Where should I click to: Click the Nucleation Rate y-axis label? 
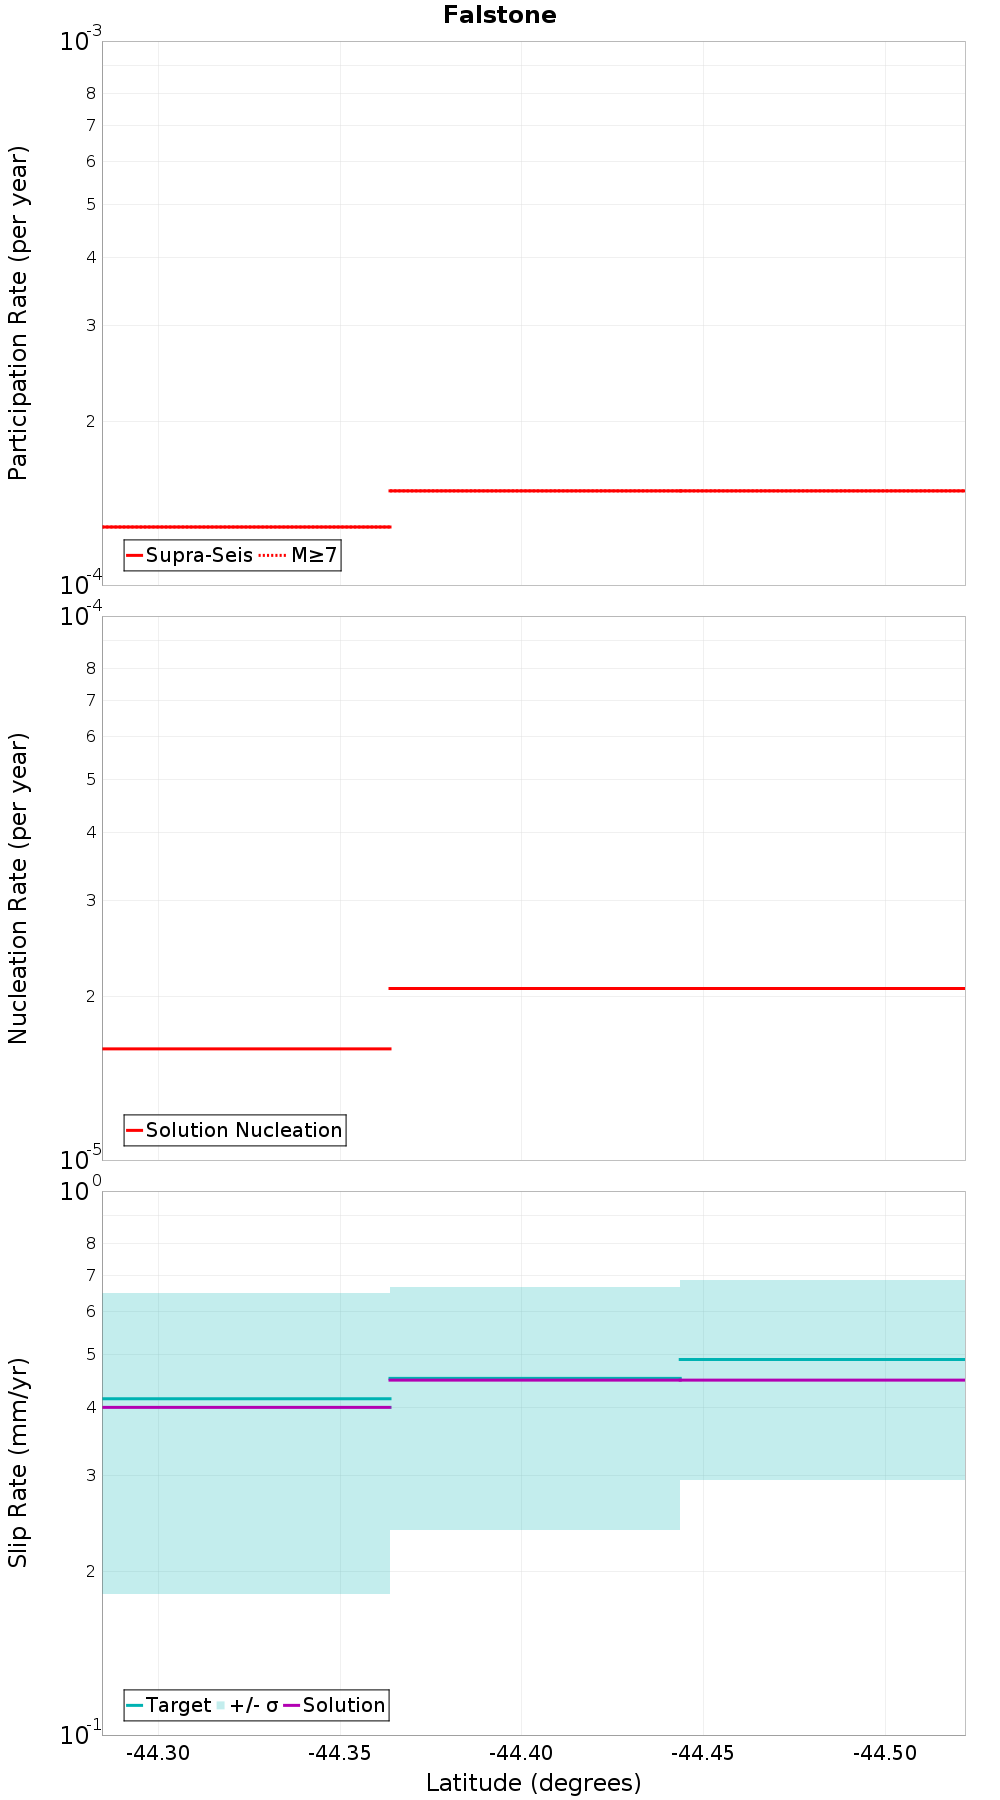coord(18,889)
